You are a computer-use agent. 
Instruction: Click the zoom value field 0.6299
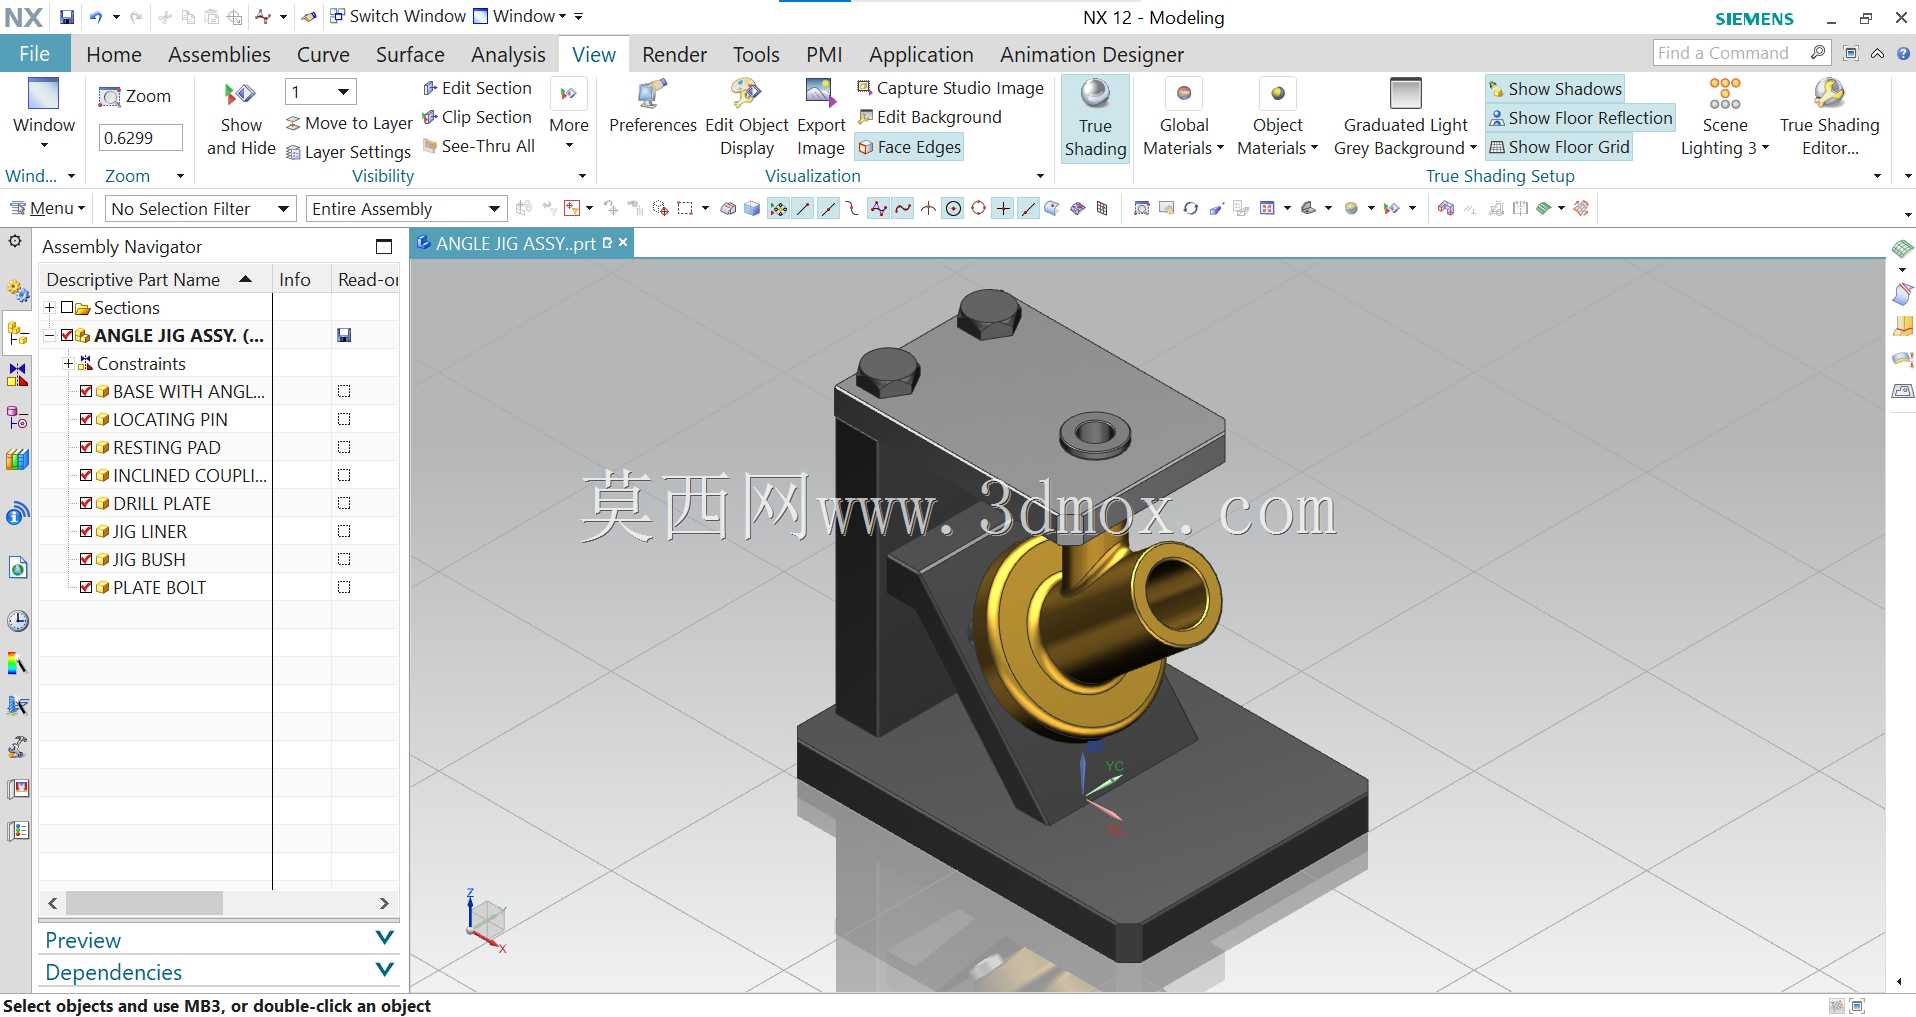(140, 138)
